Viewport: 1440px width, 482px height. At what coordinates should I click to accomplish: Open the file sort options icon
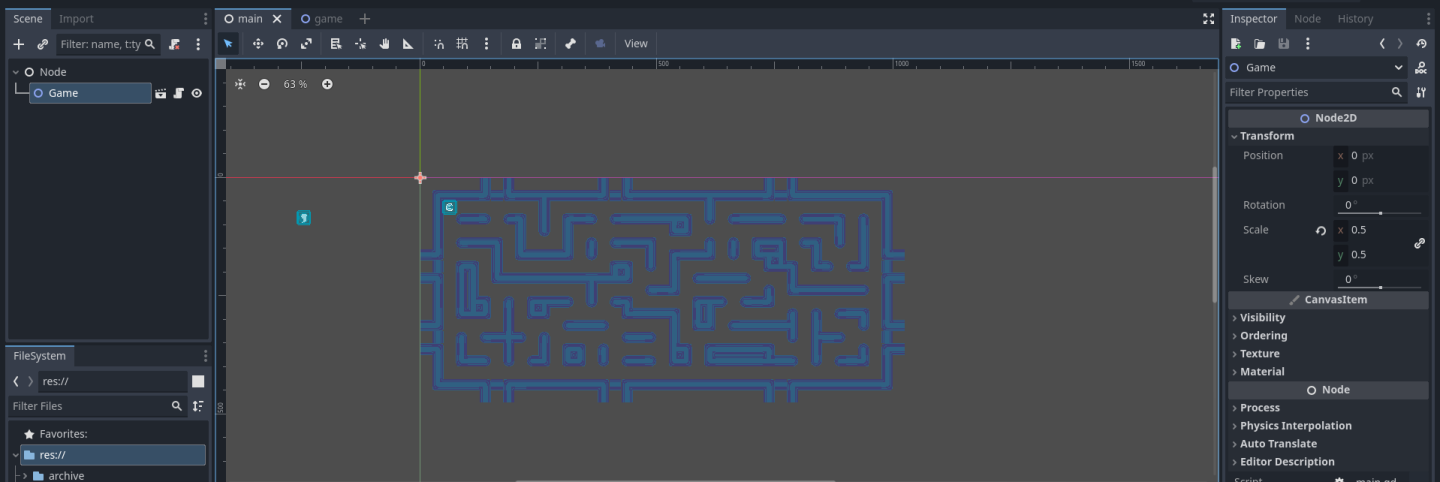pyautogui.click(x=198, y=406)
